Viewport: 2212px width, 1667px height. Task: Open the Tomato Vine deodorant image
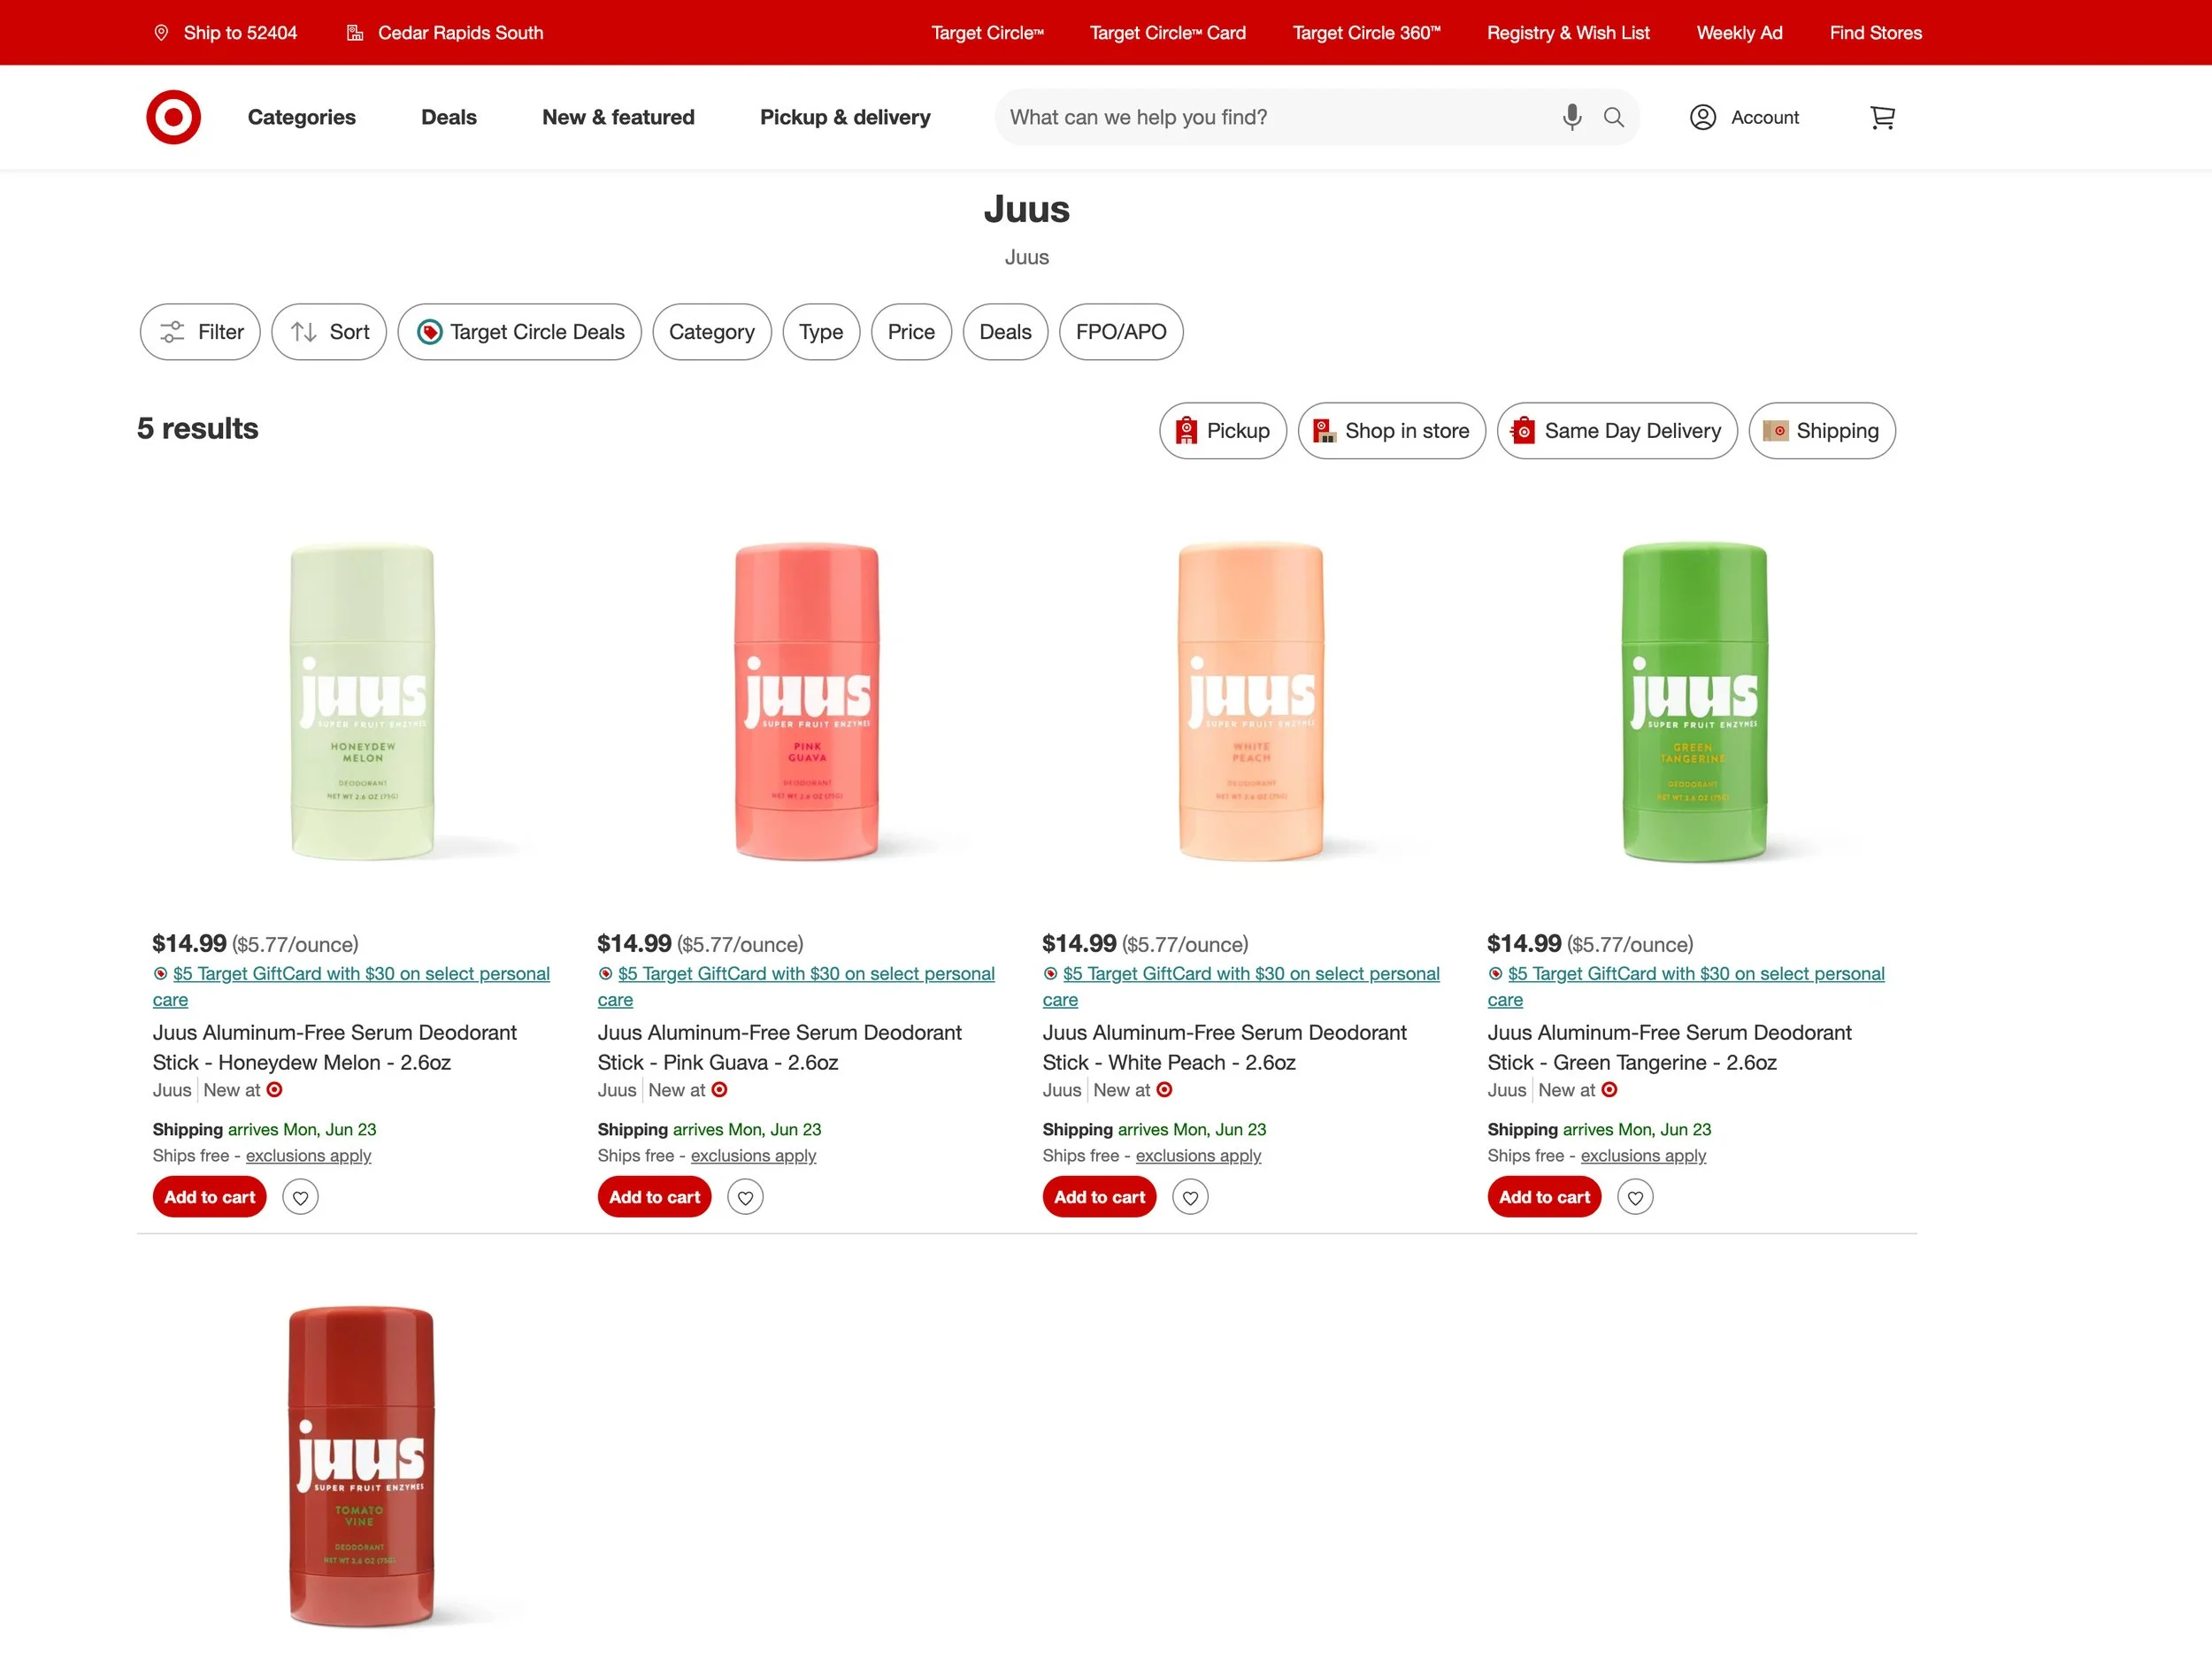(x=361, y=1466)
